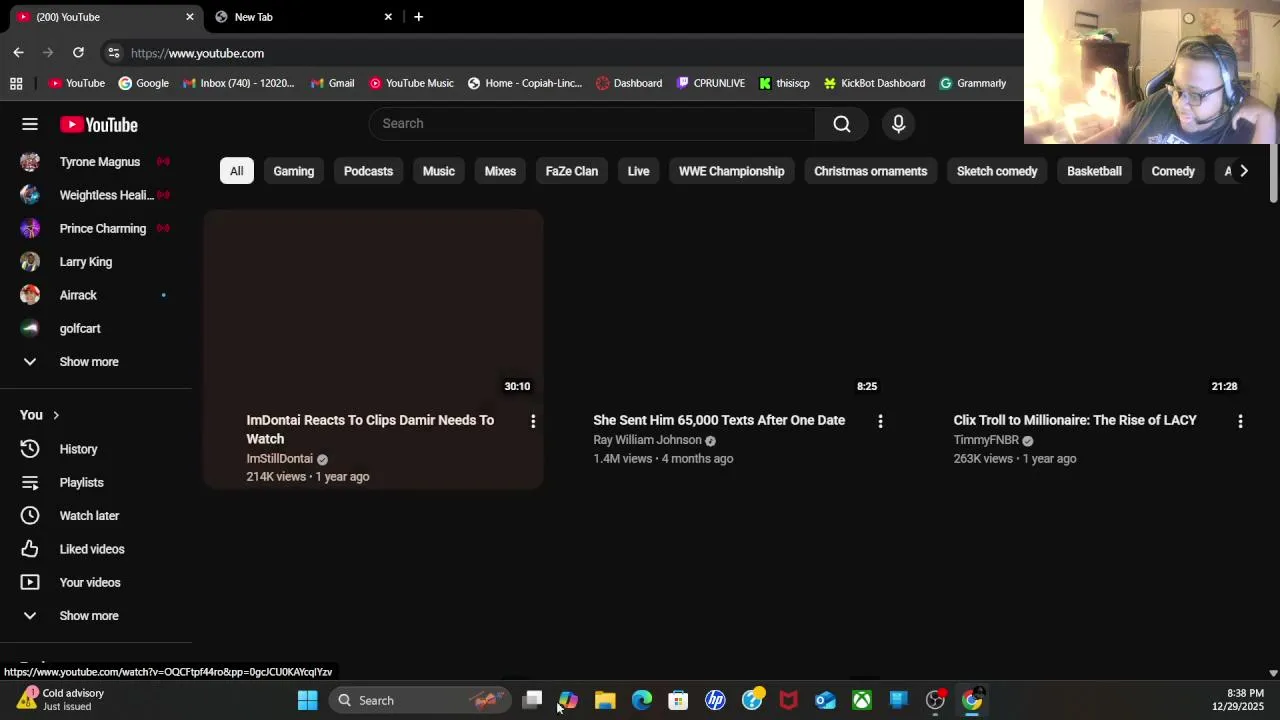Open Playlists in sidebar
The height and width of the screenshot is (720, 1280).
click(96, 482)
